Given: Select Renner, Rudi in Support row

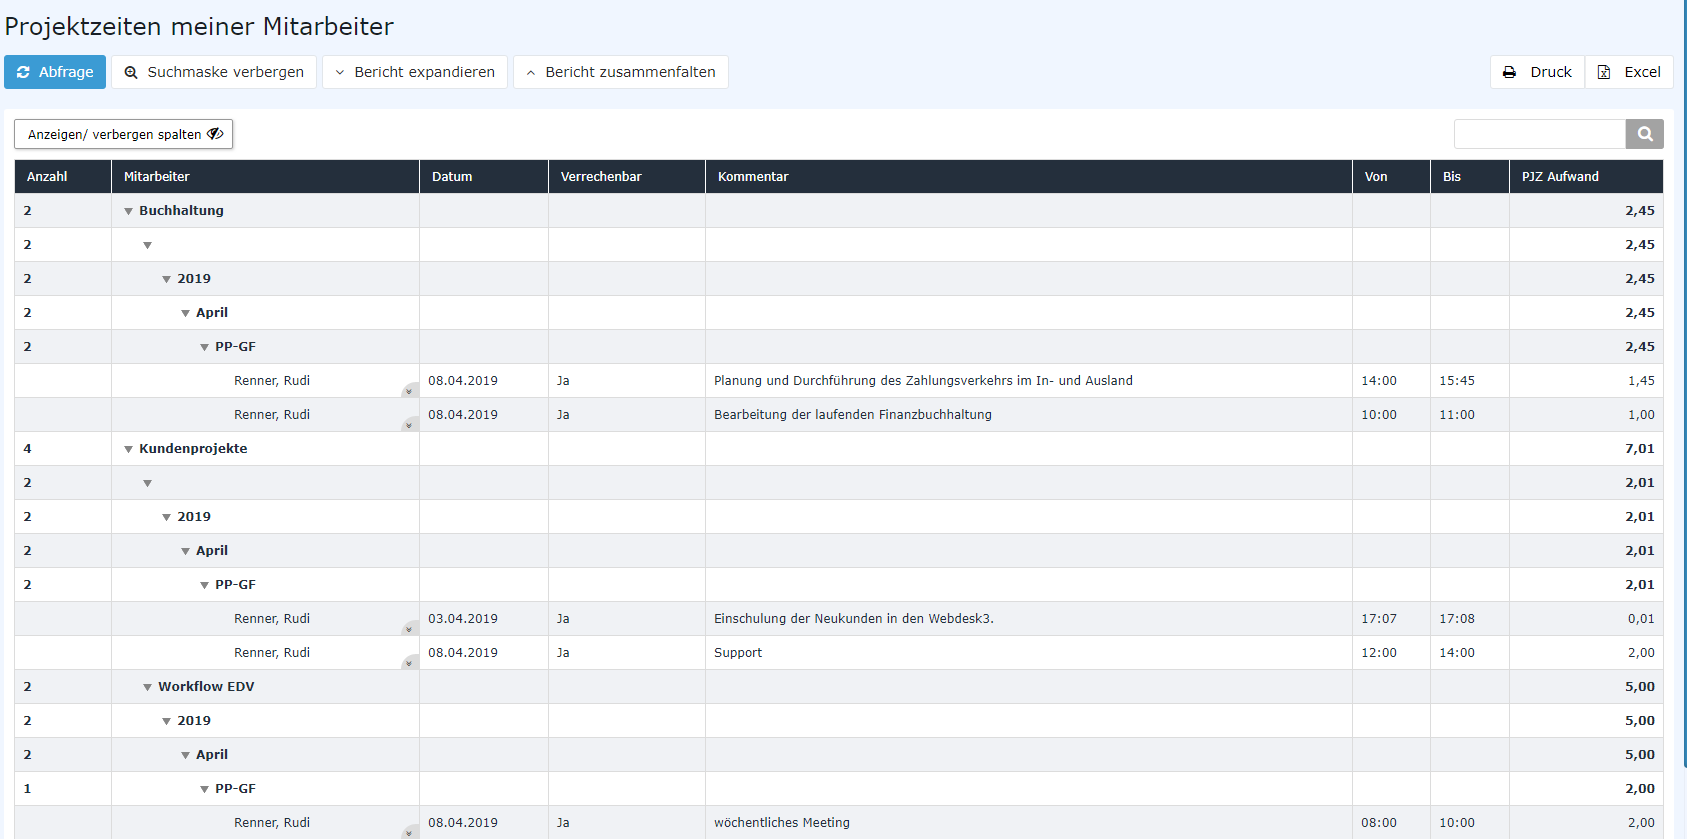Looking at the screenshot, I should [x=272, y=653].
